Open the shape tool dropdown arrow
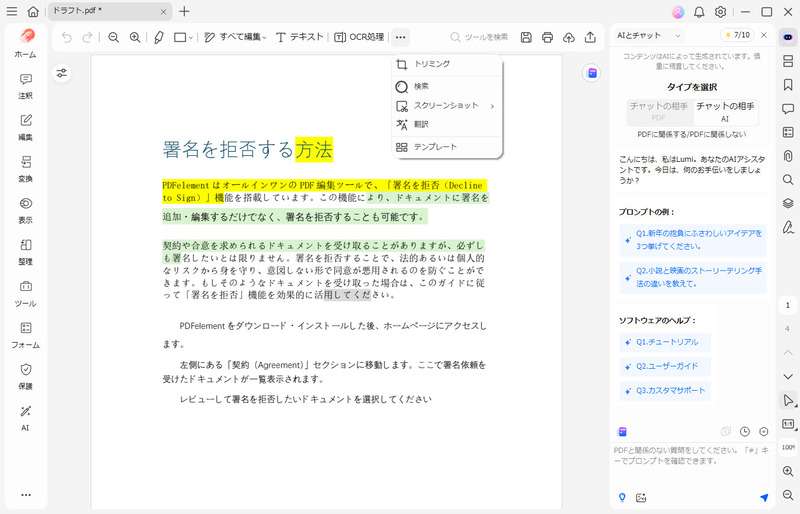 pyautogui.click(x=192, y=37)
